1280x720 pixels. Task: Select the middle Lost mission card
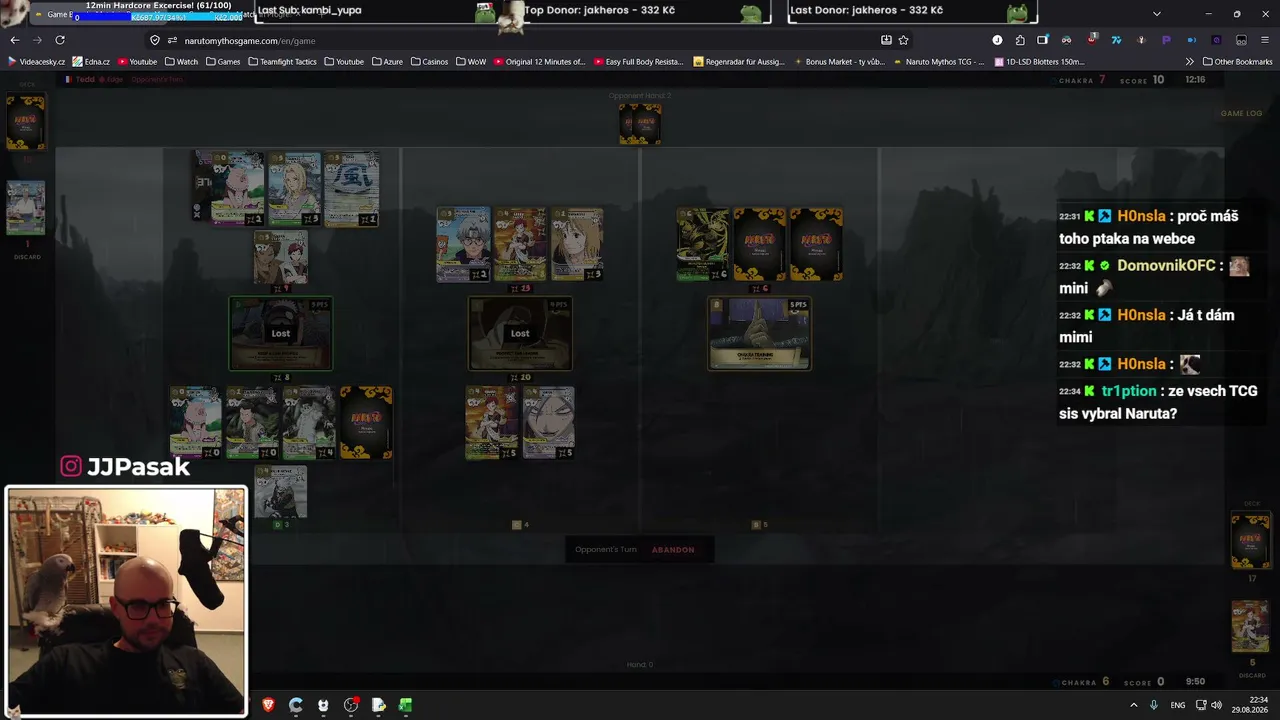click(520, 334)
